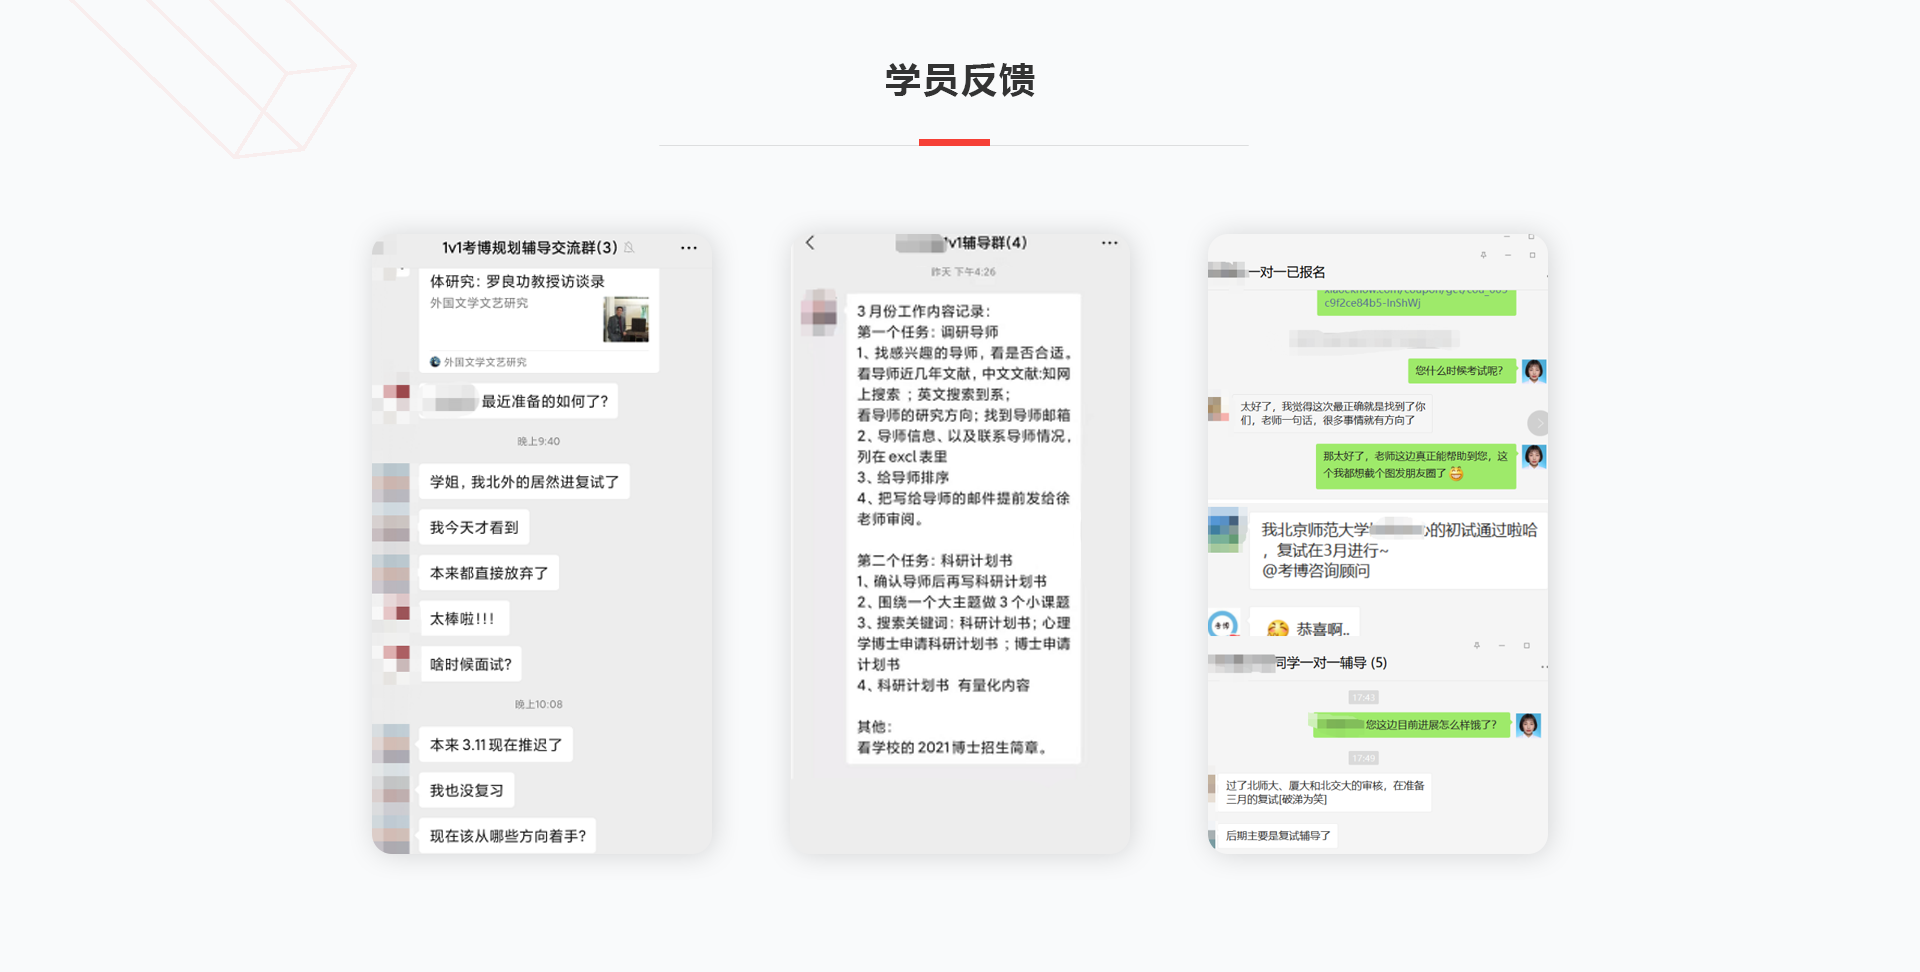Screen dimensions: 1920x972
Task: Click the muted bell icon beside 交流群(3) title
Action: 629,248
